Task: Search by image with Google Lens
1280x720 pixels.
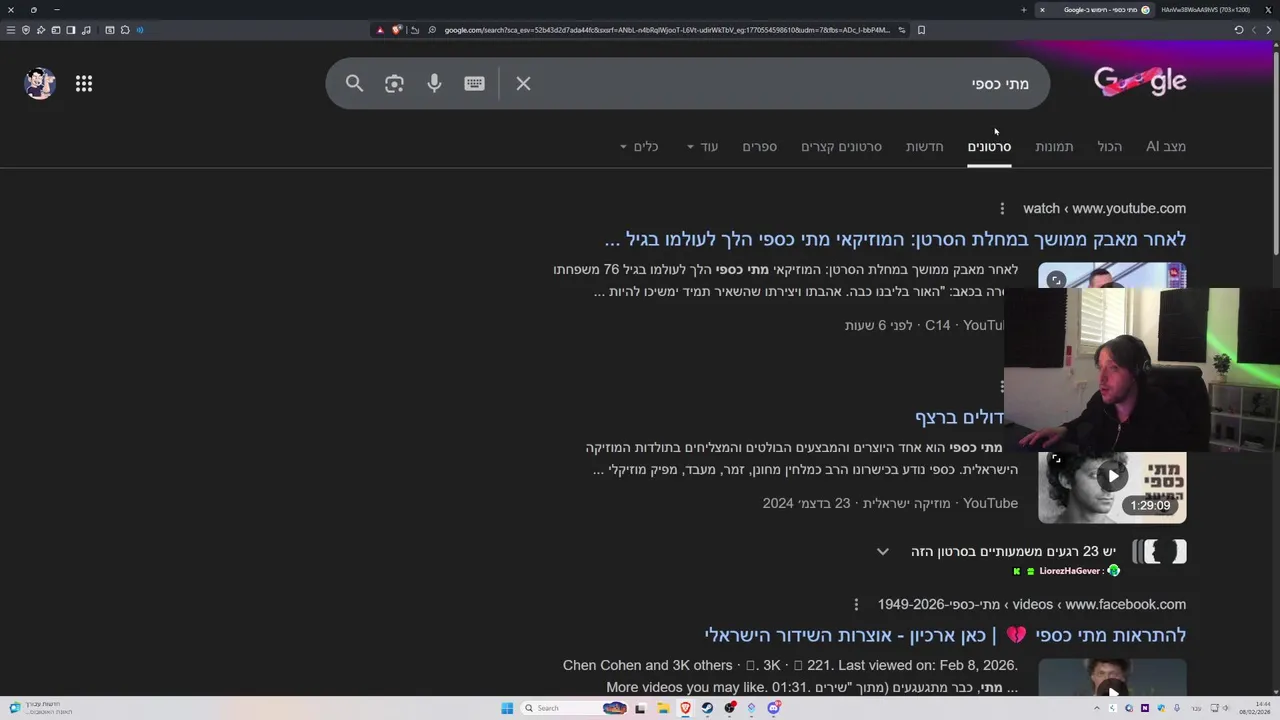Action: (x=394, y=84)
